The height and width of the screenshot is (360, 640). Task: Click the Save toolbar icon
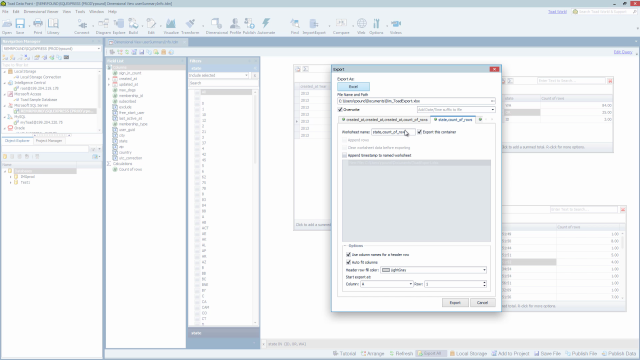point(20,26)
